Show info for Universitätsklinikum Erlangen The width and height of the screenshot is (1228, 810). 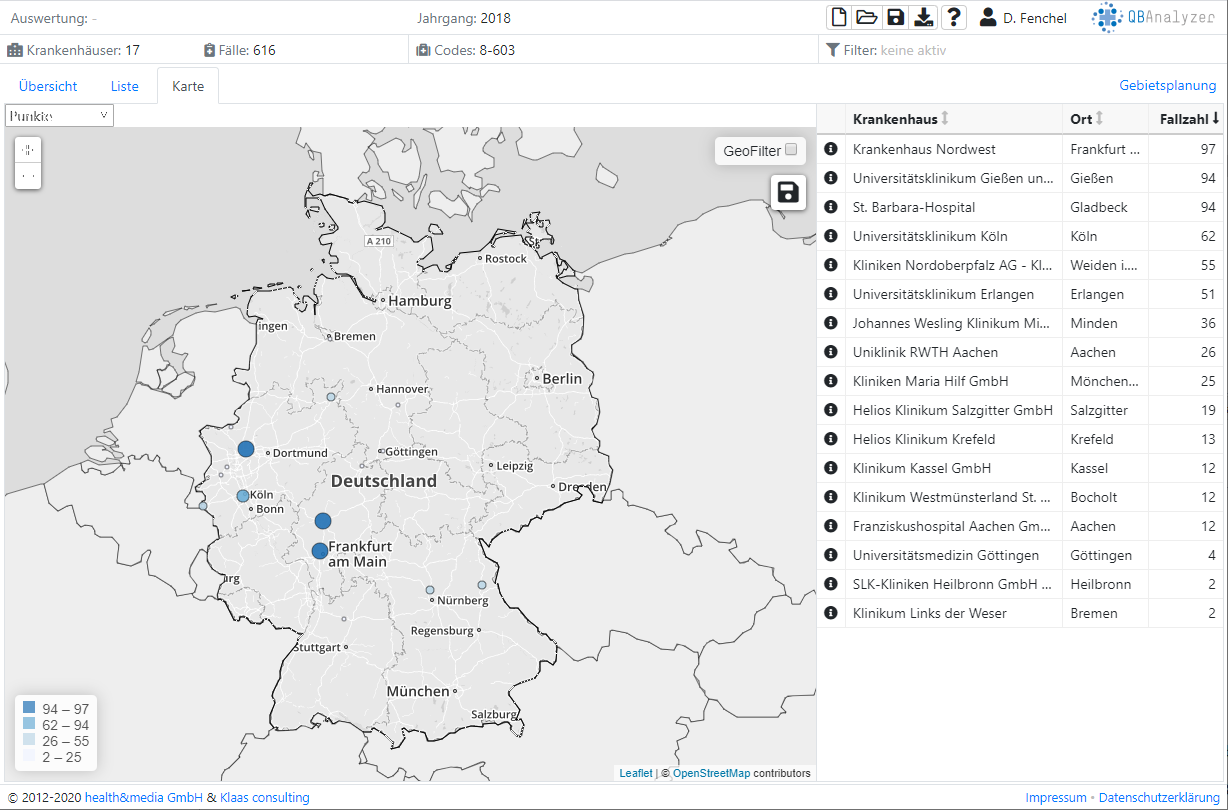point(830,294)
